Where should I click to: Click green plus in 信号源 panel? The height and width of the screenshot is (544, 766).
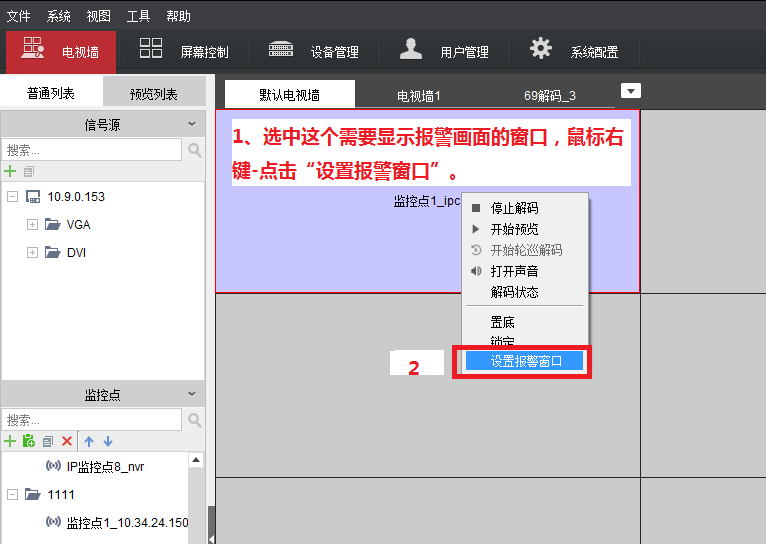point(11,171)
